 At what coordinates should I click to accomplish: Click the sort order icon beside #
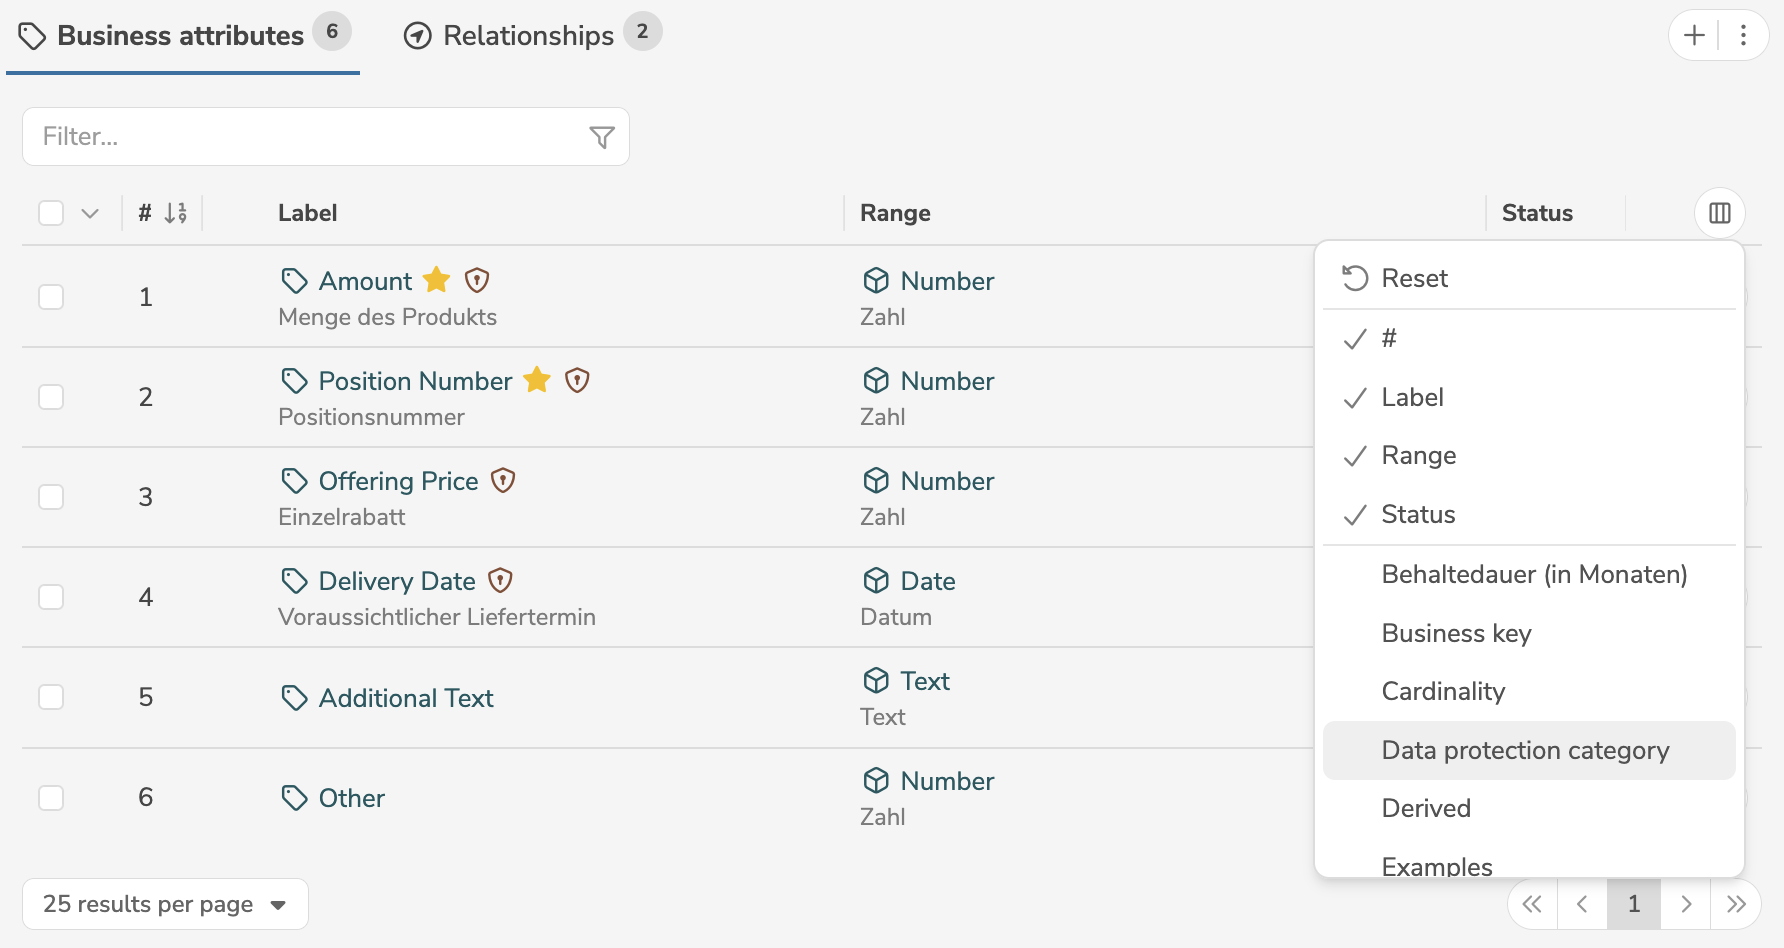click(x=175, y=213)
